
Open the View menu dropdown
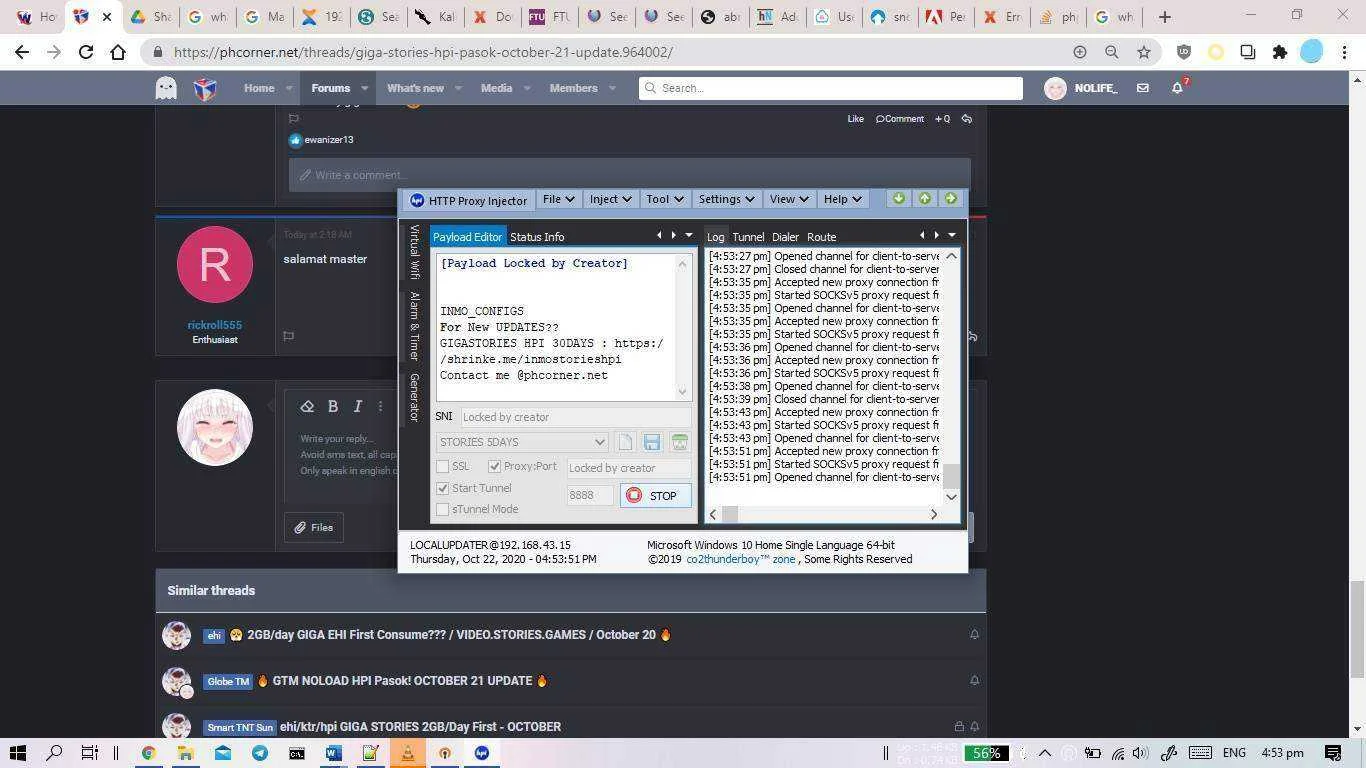pos(789,199)
